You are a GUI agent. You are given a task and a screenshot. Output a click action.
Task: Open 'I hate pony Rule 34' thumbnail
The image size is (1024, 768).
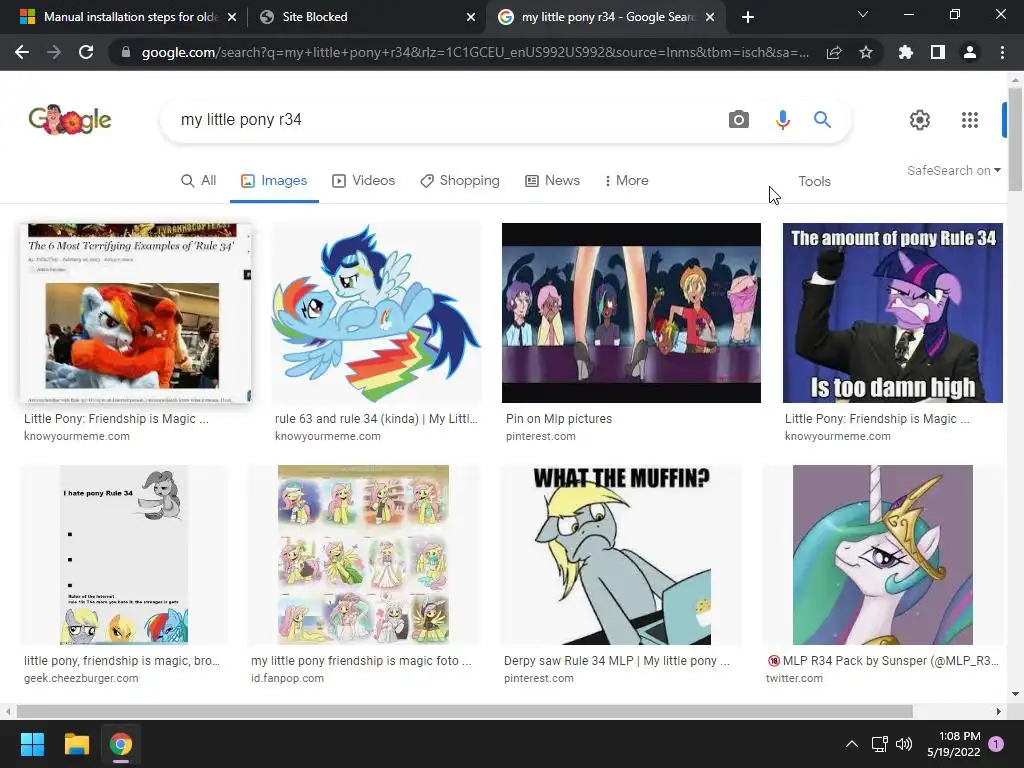(x=124, y=555)
